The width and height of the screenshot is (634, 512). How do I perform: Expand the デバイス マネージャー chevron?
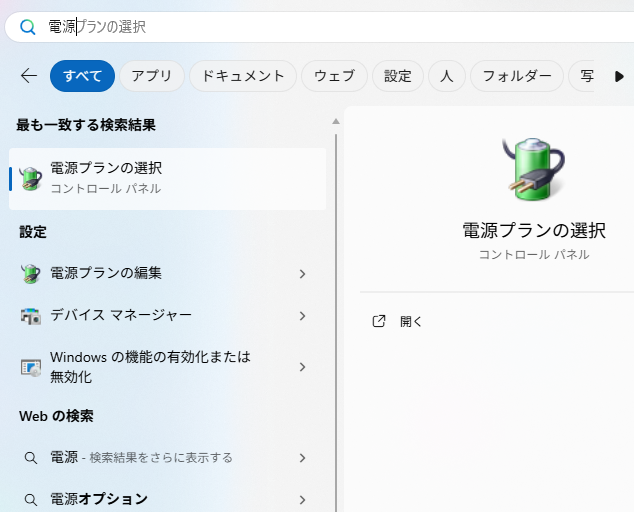(x=302, y=316)
